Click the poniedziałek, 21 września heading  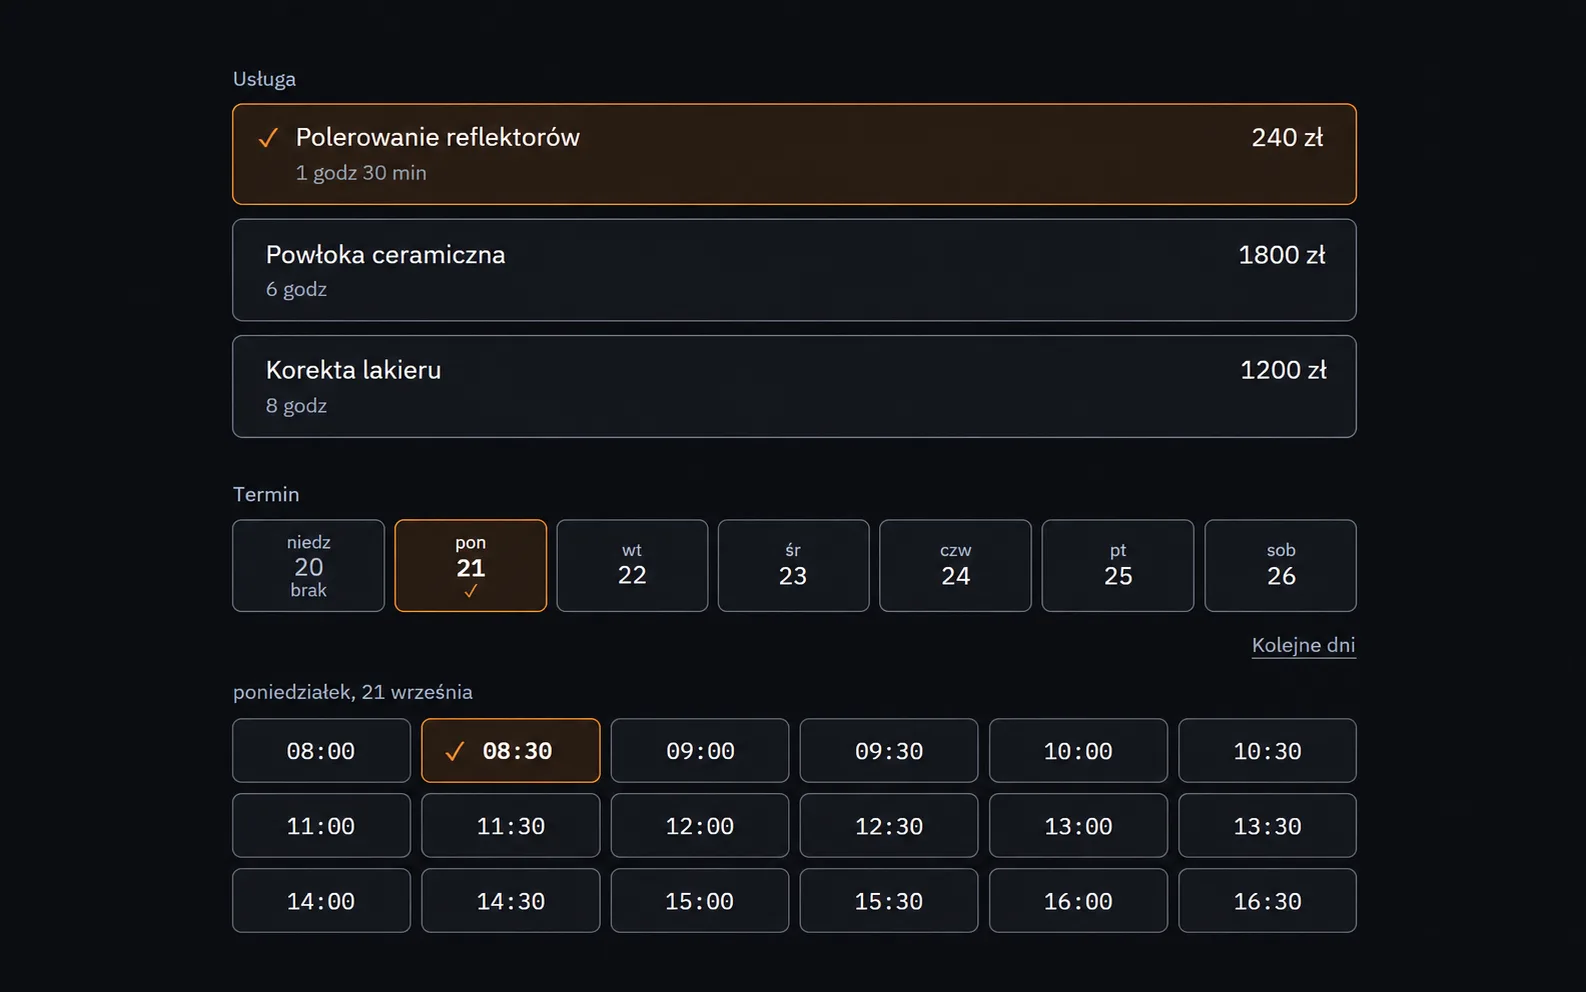353,692
